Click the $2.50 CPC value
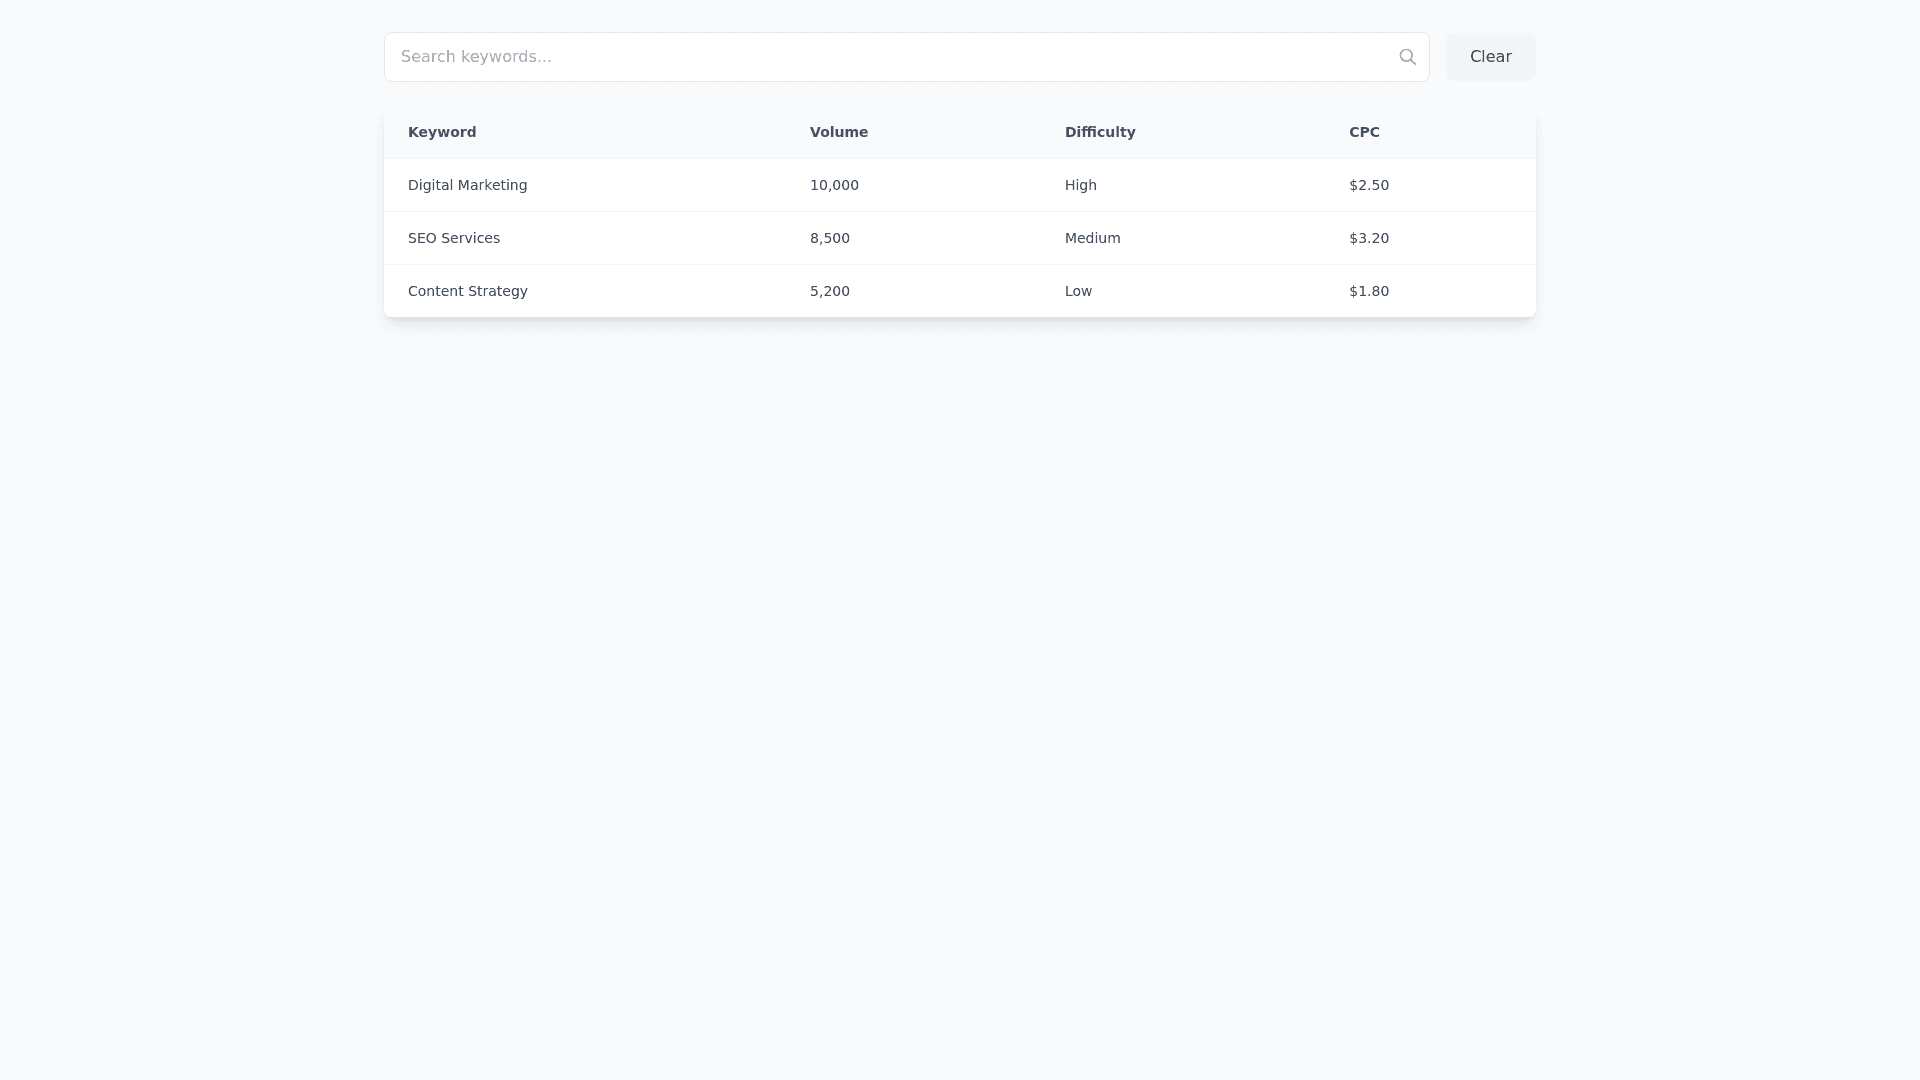 (1368, 185)
